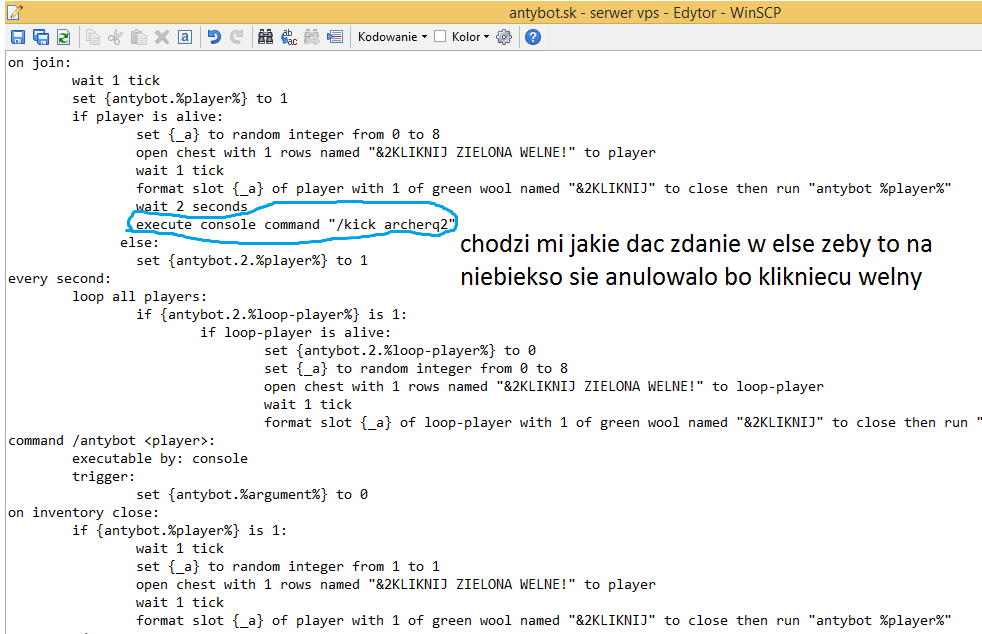Open editor preferences with the gear icon

coord(504,37)
